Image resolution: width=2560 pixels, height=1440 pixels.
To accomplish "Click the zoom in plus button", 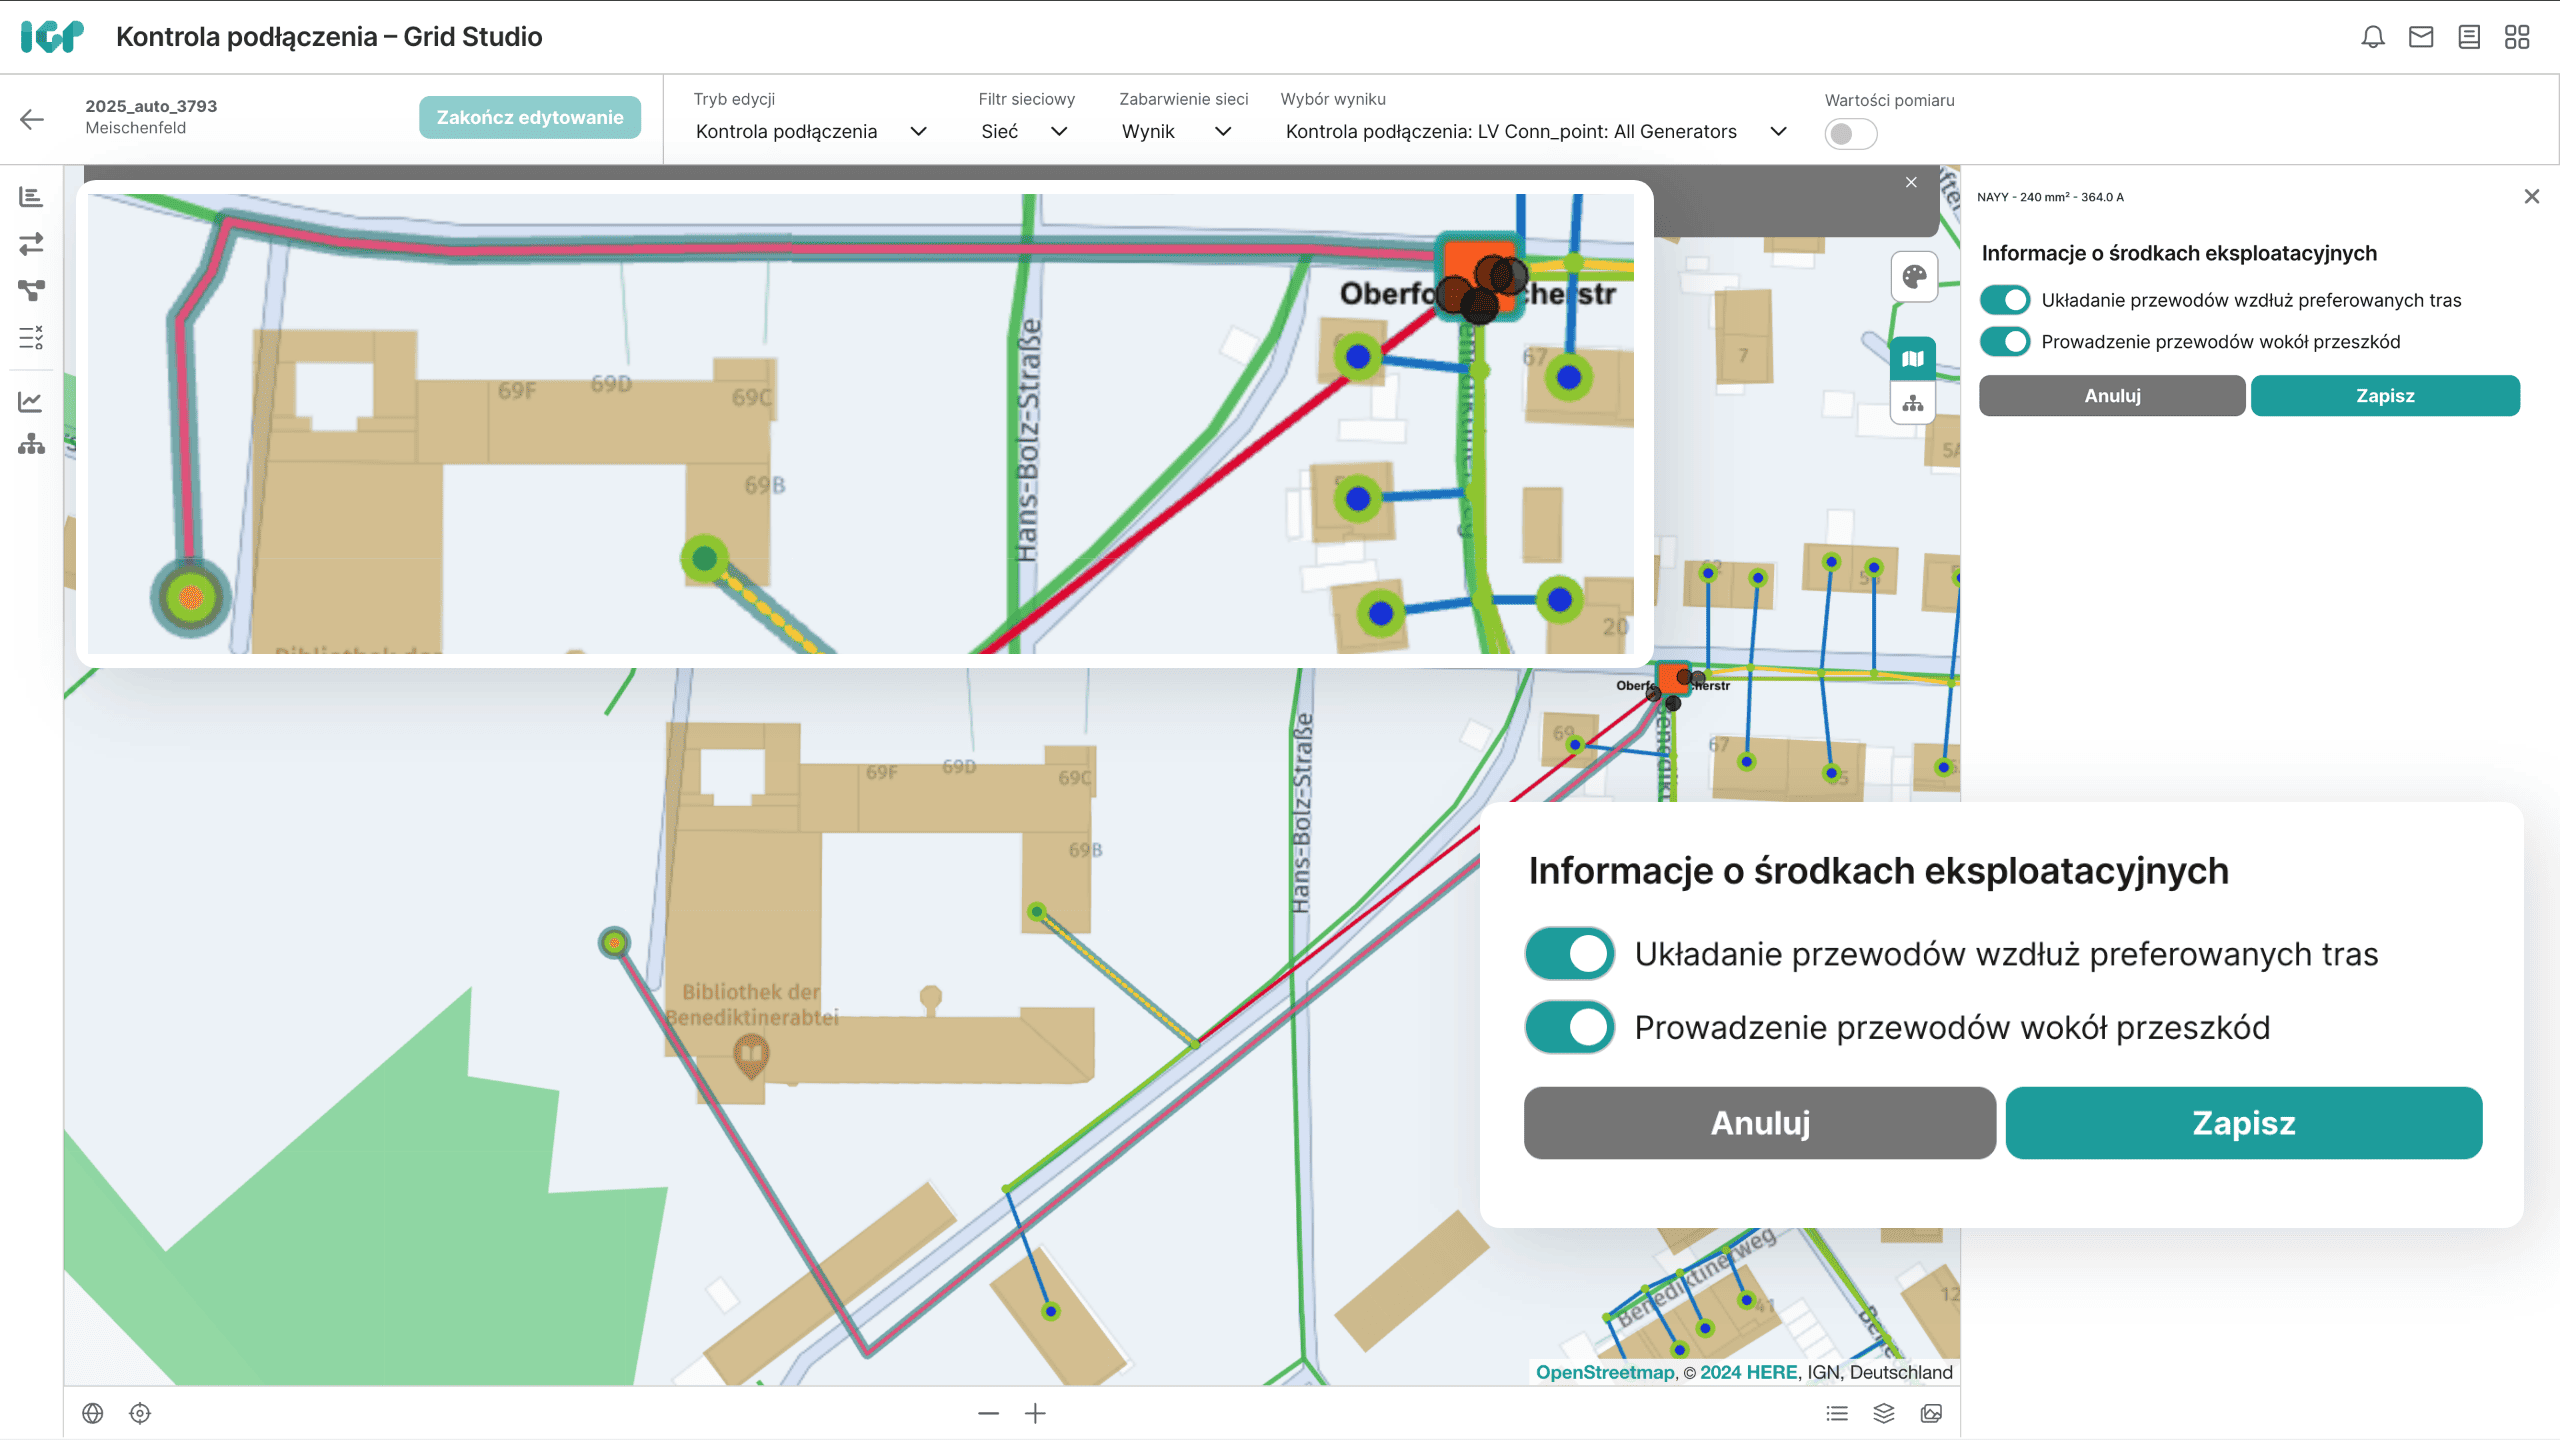I will click(x=1036, y=1413).
